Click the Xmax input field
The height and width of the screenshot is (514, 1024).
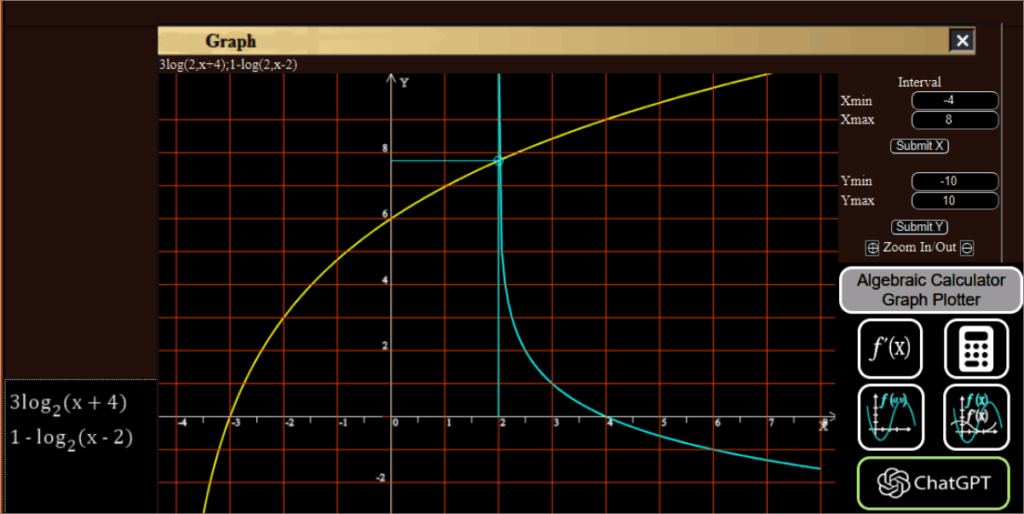[x=954, y=120]
